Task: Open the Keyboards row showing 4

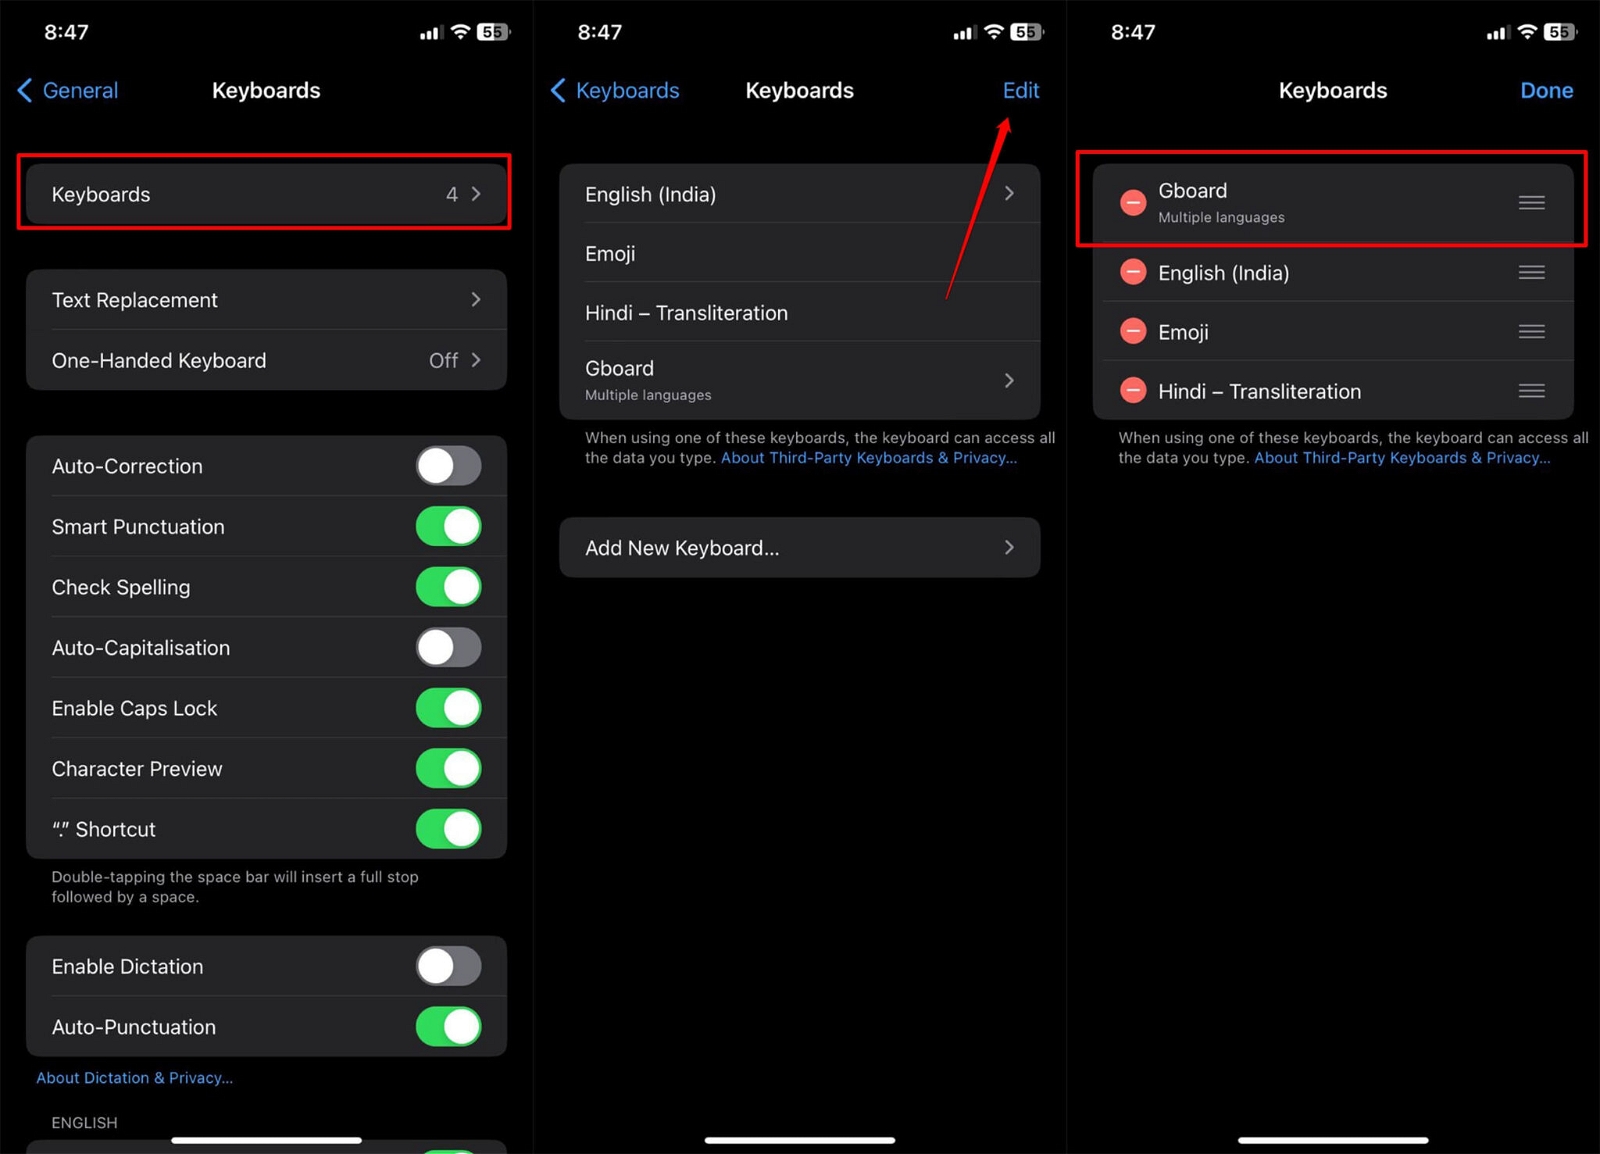Action: click(x=266, y=194)
